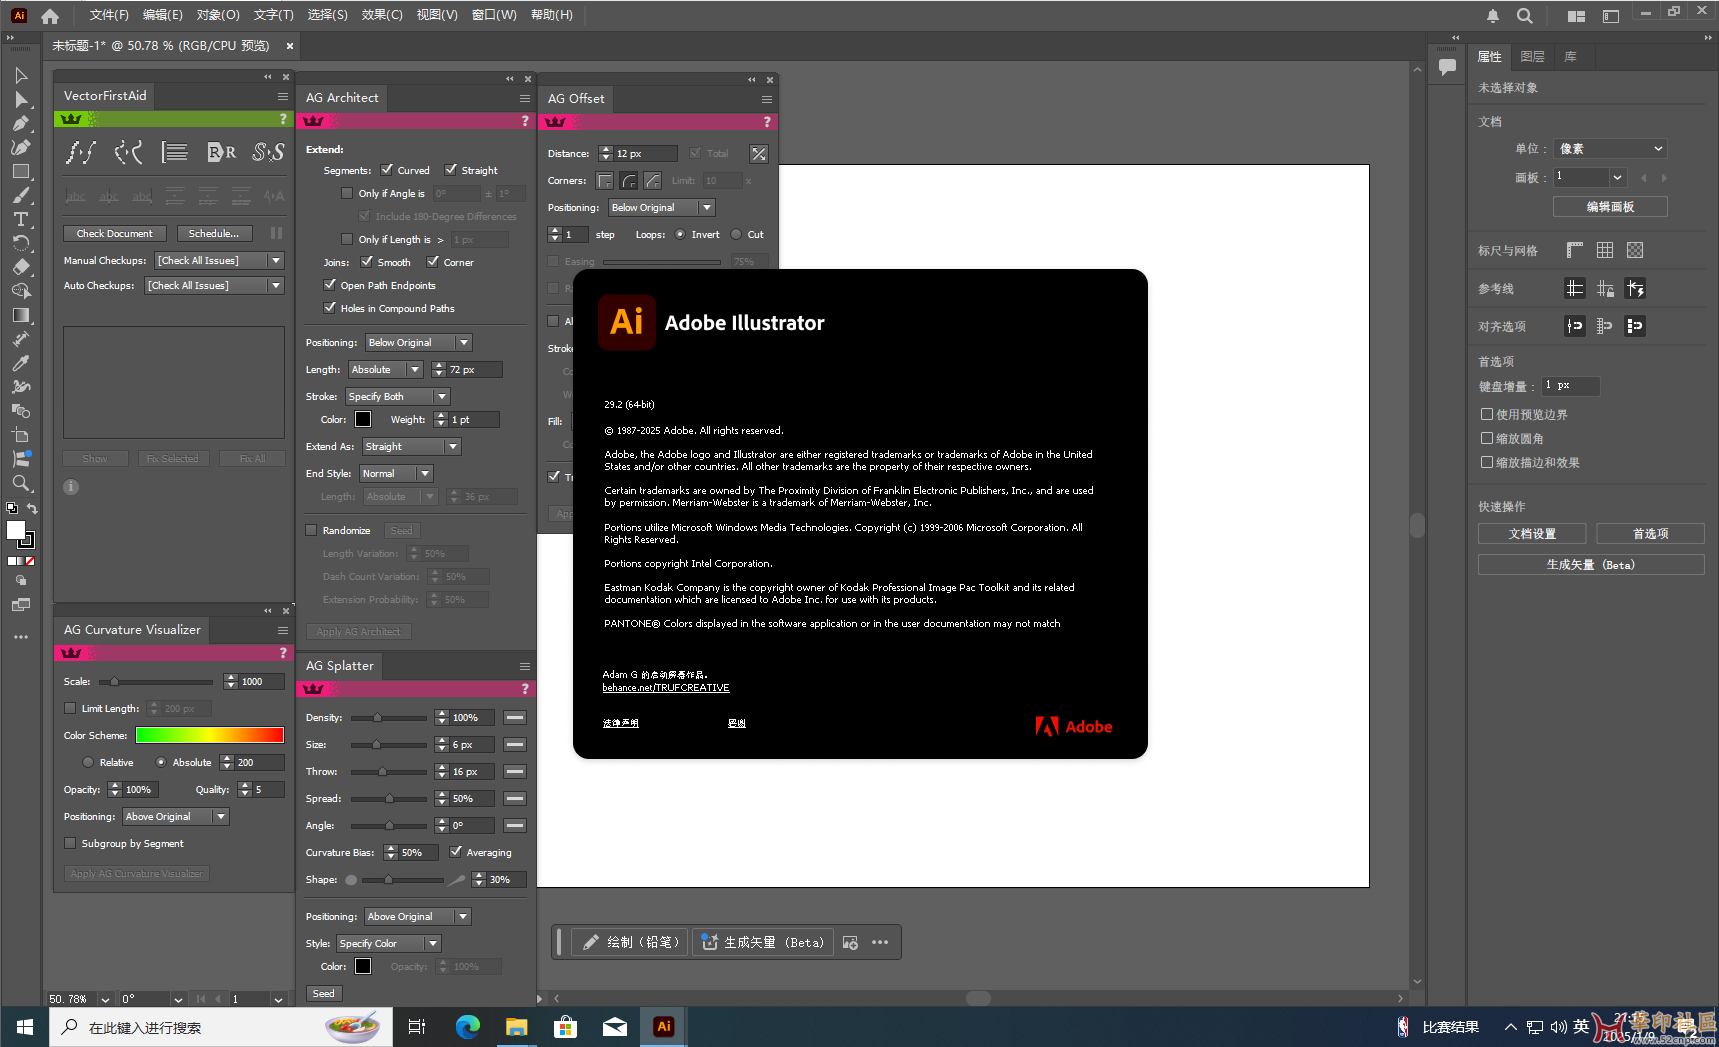
Task: Select the Pen tool
Action: click(21, 124)
